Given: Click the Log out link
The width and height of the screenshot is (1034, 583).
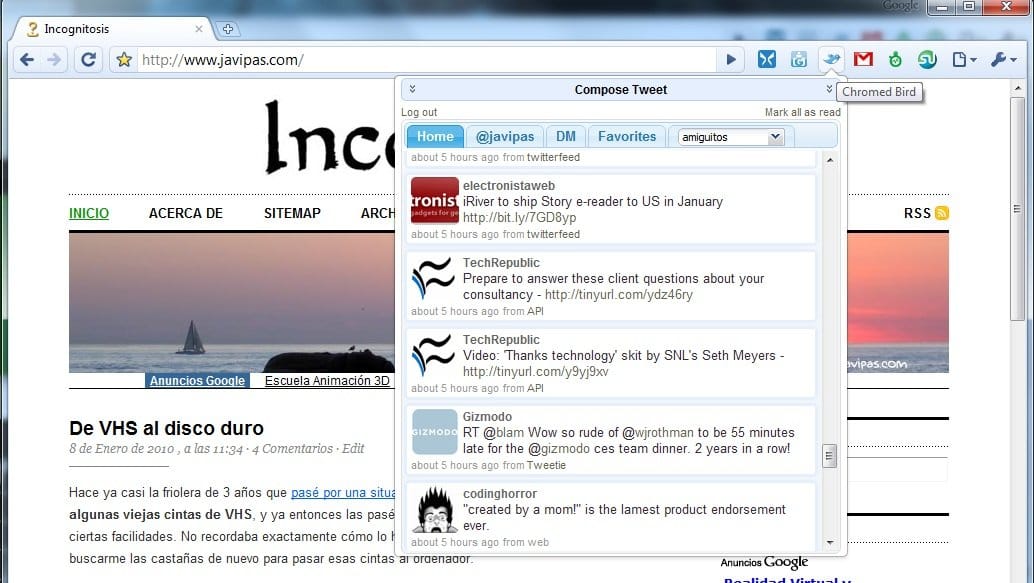Looking at the screenshot, I should [419, 112].
